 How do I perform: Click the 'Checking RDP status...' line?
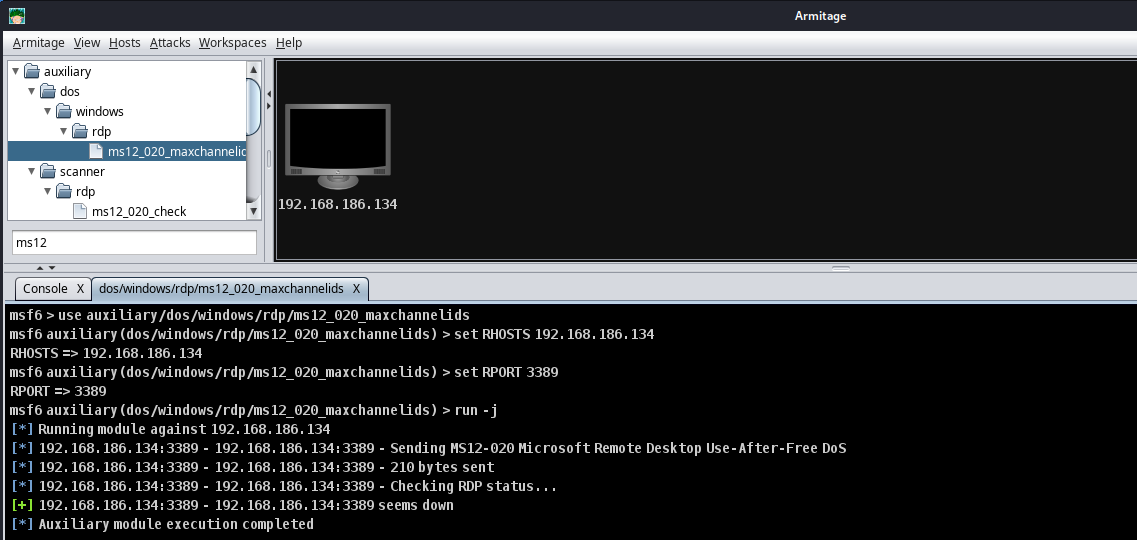point(284,486)
